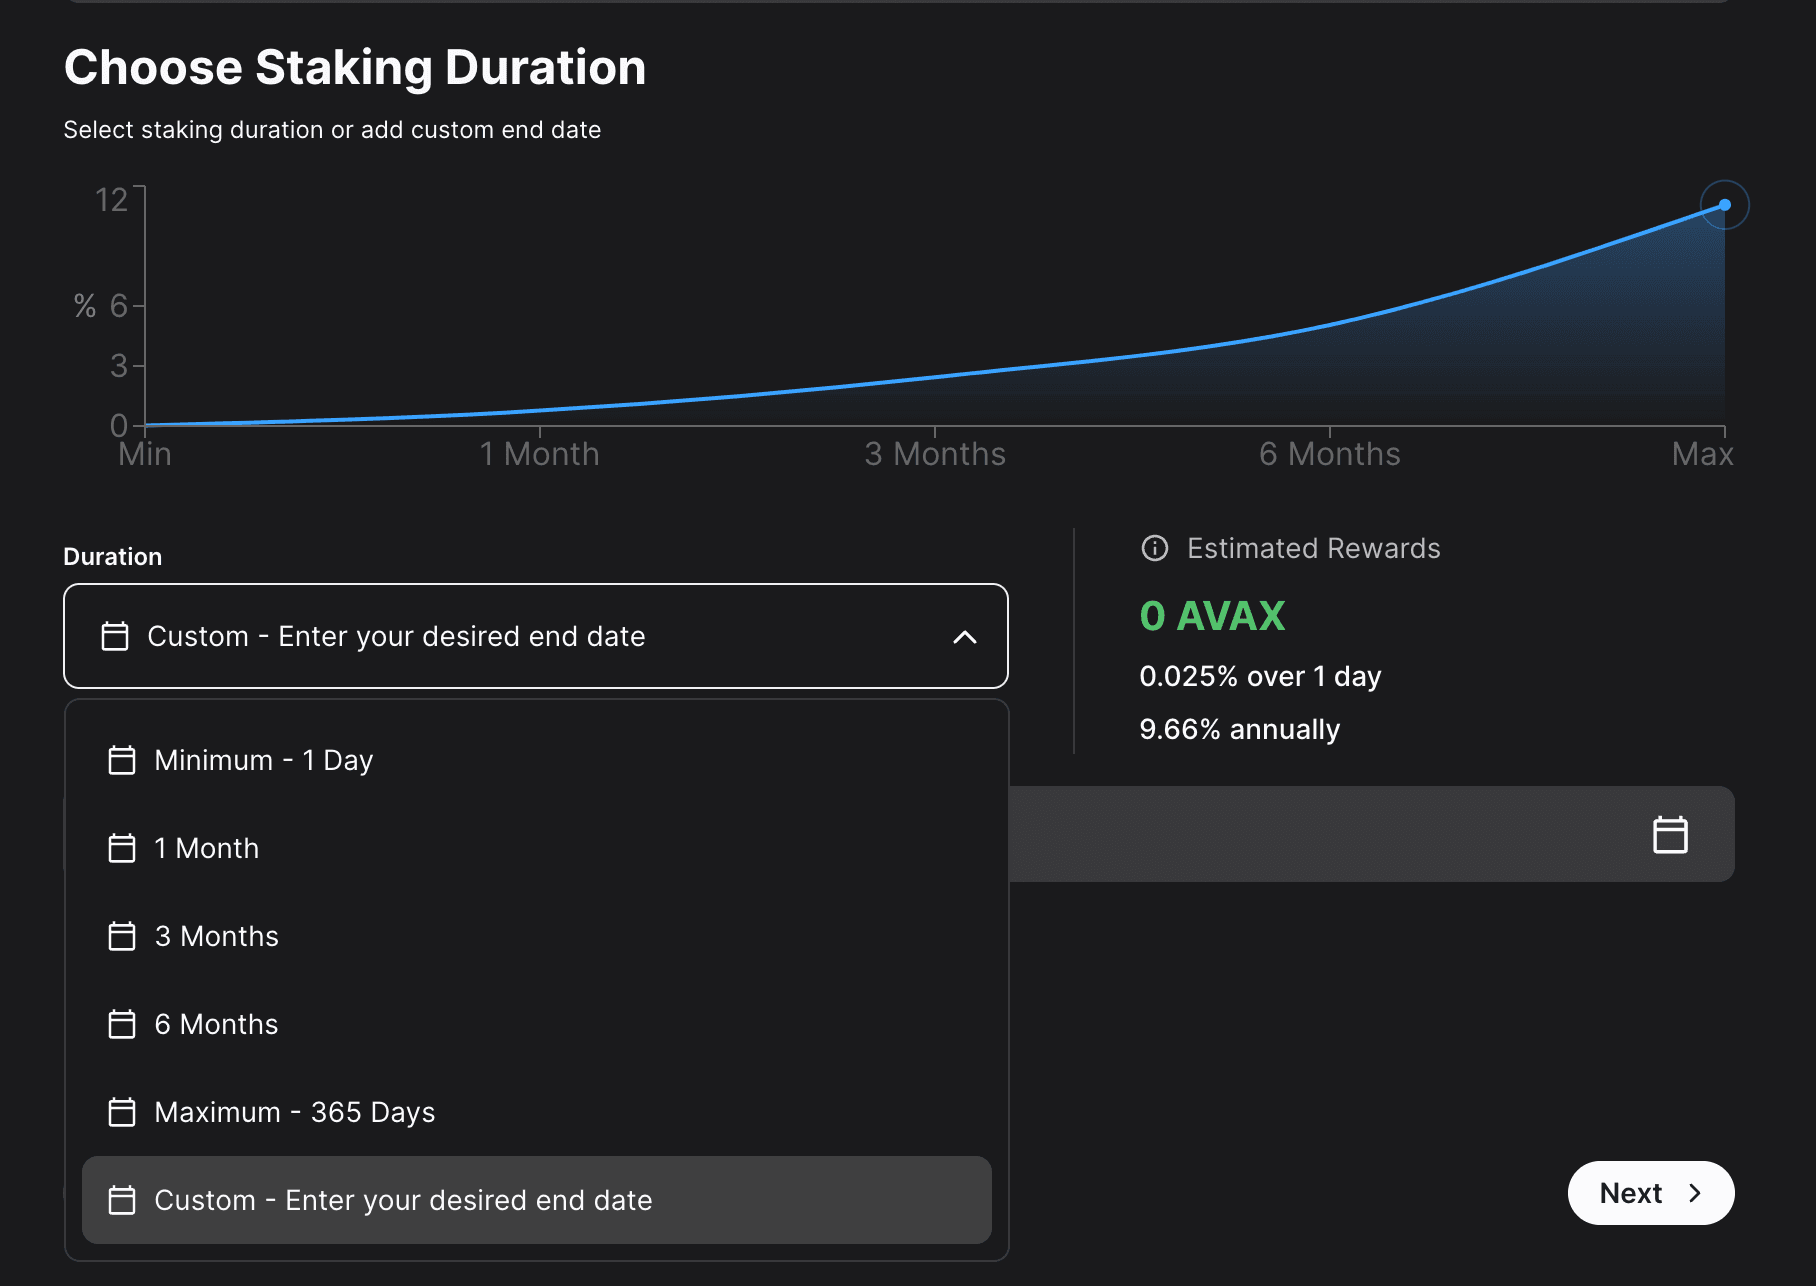The width and height of the screenshot is (1816, 1286).
Task: Open the calendar picker in date field
Action: (1669, 834)
